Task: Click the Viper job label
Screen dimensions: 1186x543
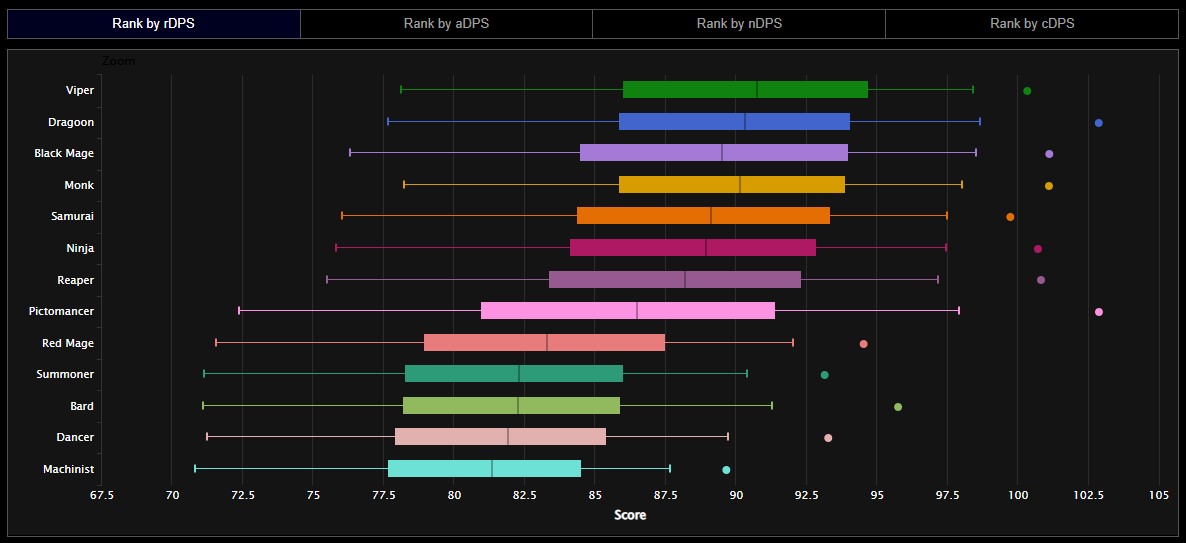Action: tap(79, 90)
